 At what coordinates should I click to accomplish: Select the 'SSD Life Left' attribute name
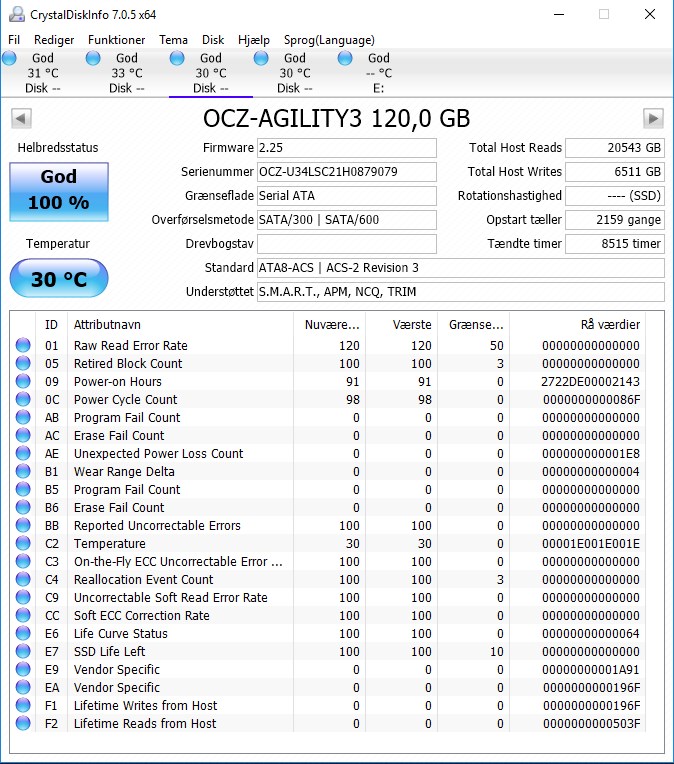[x=110, y=651]
